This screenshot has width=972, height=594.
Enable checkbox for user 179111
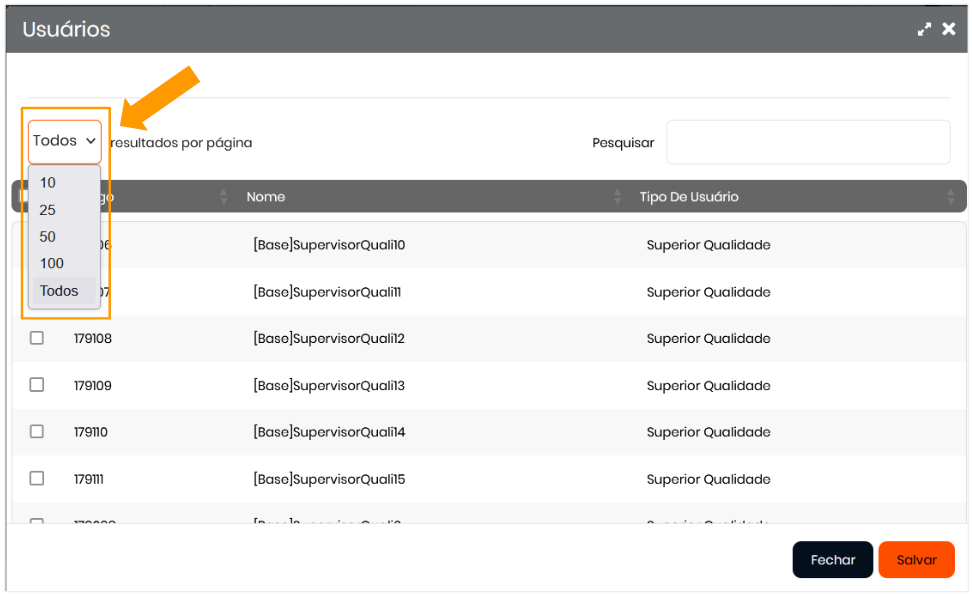click(x=37, y=479)
